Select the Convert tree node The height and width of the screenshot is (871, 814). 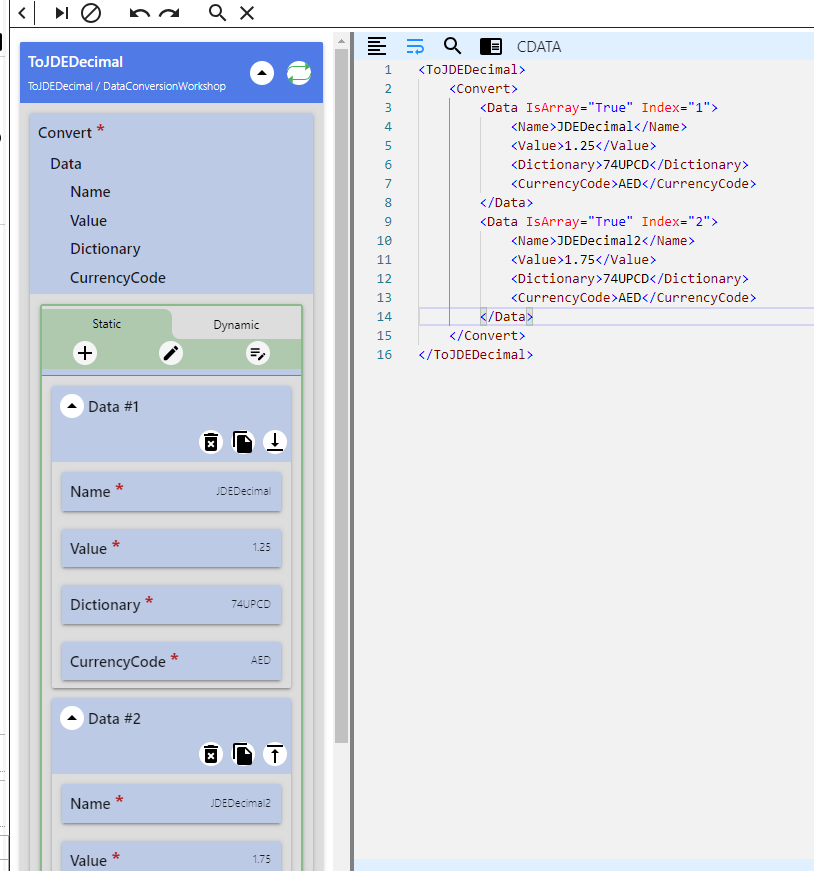coord(65,133)
